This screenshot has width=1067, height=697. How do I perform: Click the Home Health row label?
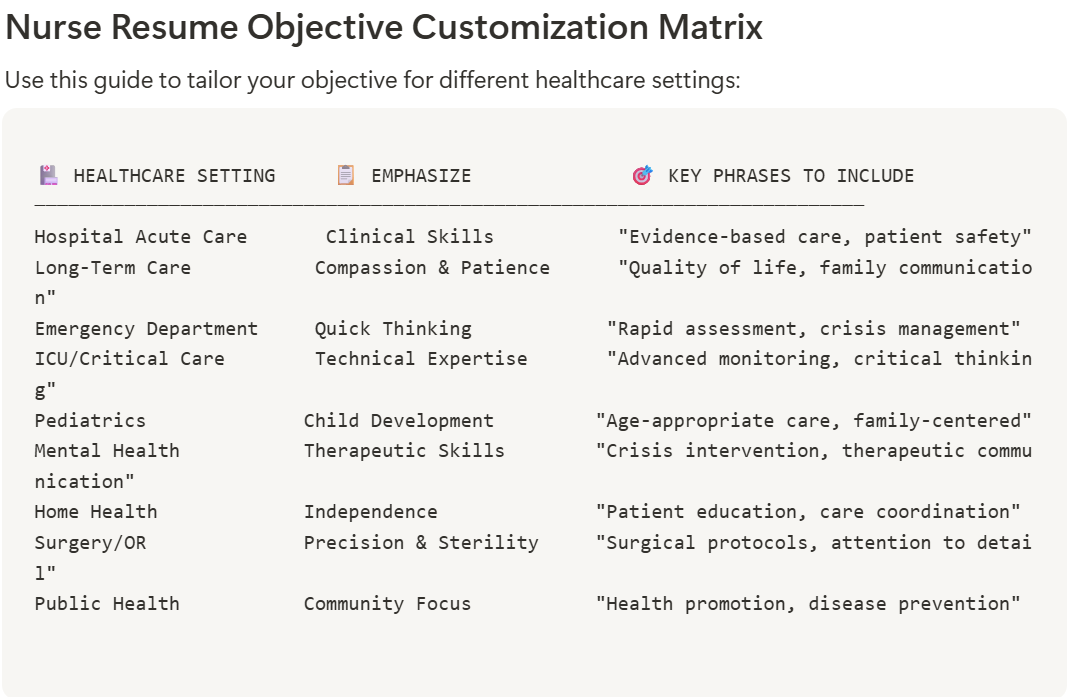pos(96,512)
